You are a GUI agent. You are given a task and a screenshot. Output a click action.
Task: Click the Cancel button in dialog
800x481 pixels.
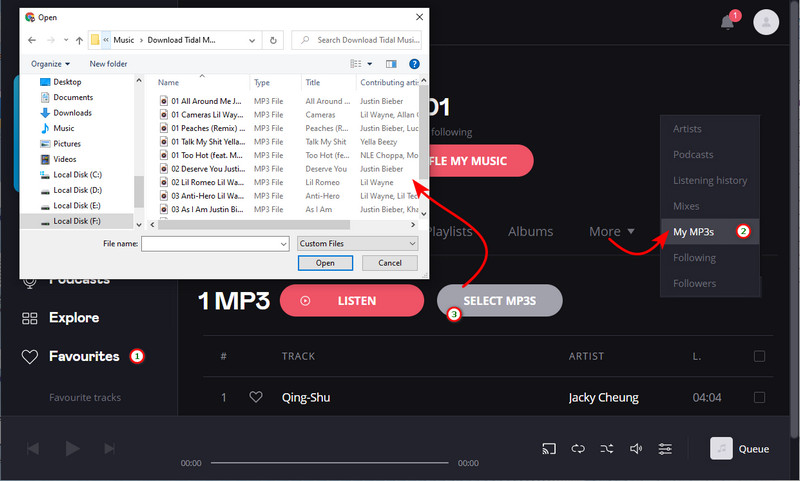pyautogui.click(x=390, y=263)
